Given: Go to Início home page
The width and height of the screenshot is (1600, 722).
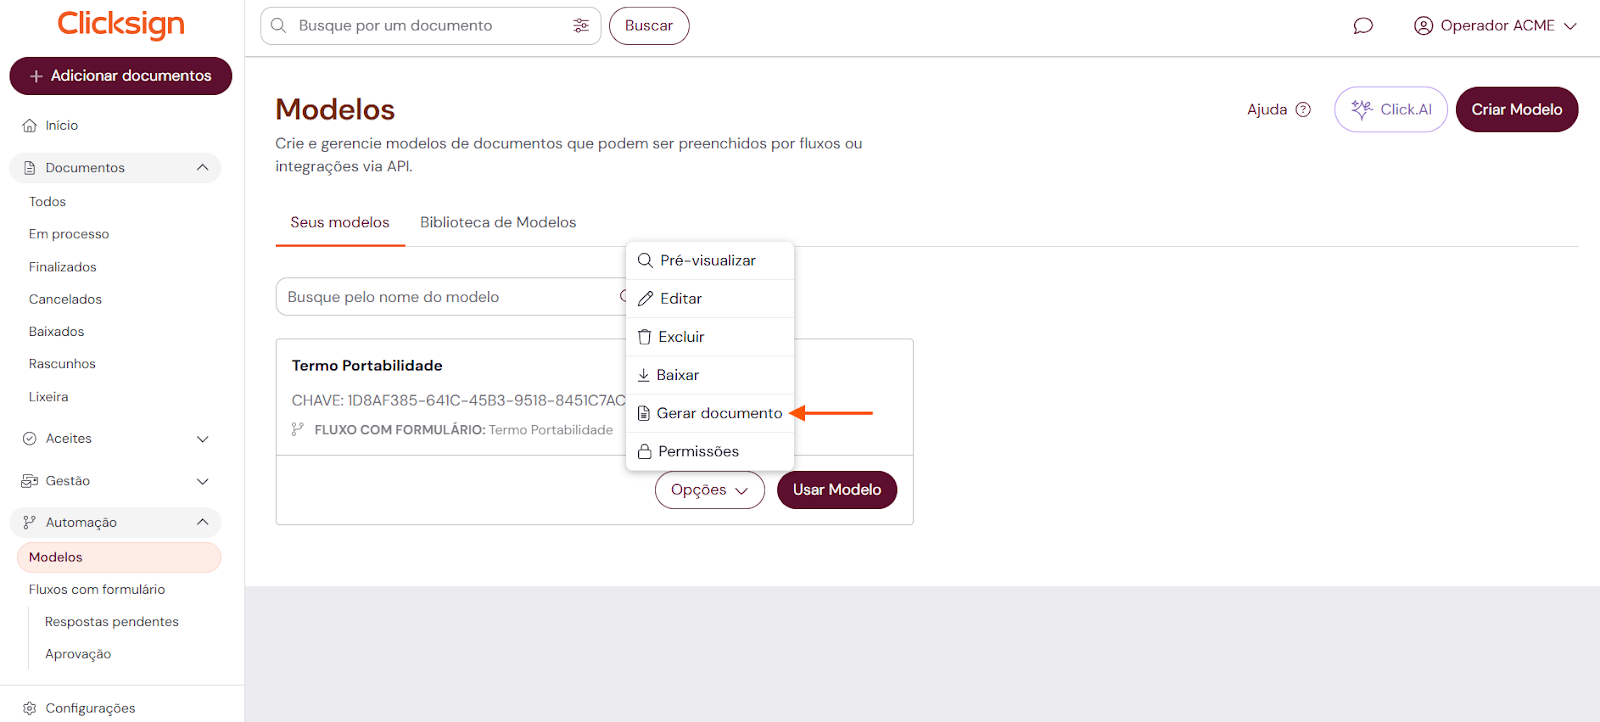Looking at the screenshot, I should click(x=61, y=126).
